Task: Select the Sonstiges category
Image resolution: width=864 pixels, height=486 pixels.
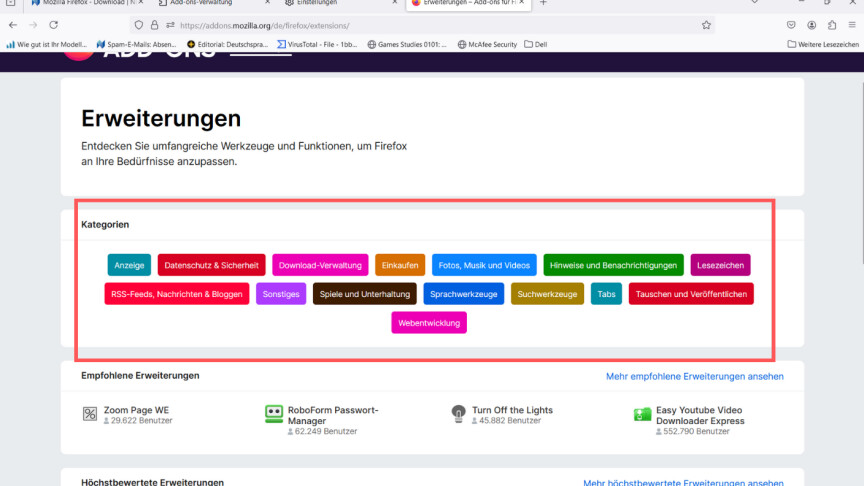Action: [x=281, y=294]
